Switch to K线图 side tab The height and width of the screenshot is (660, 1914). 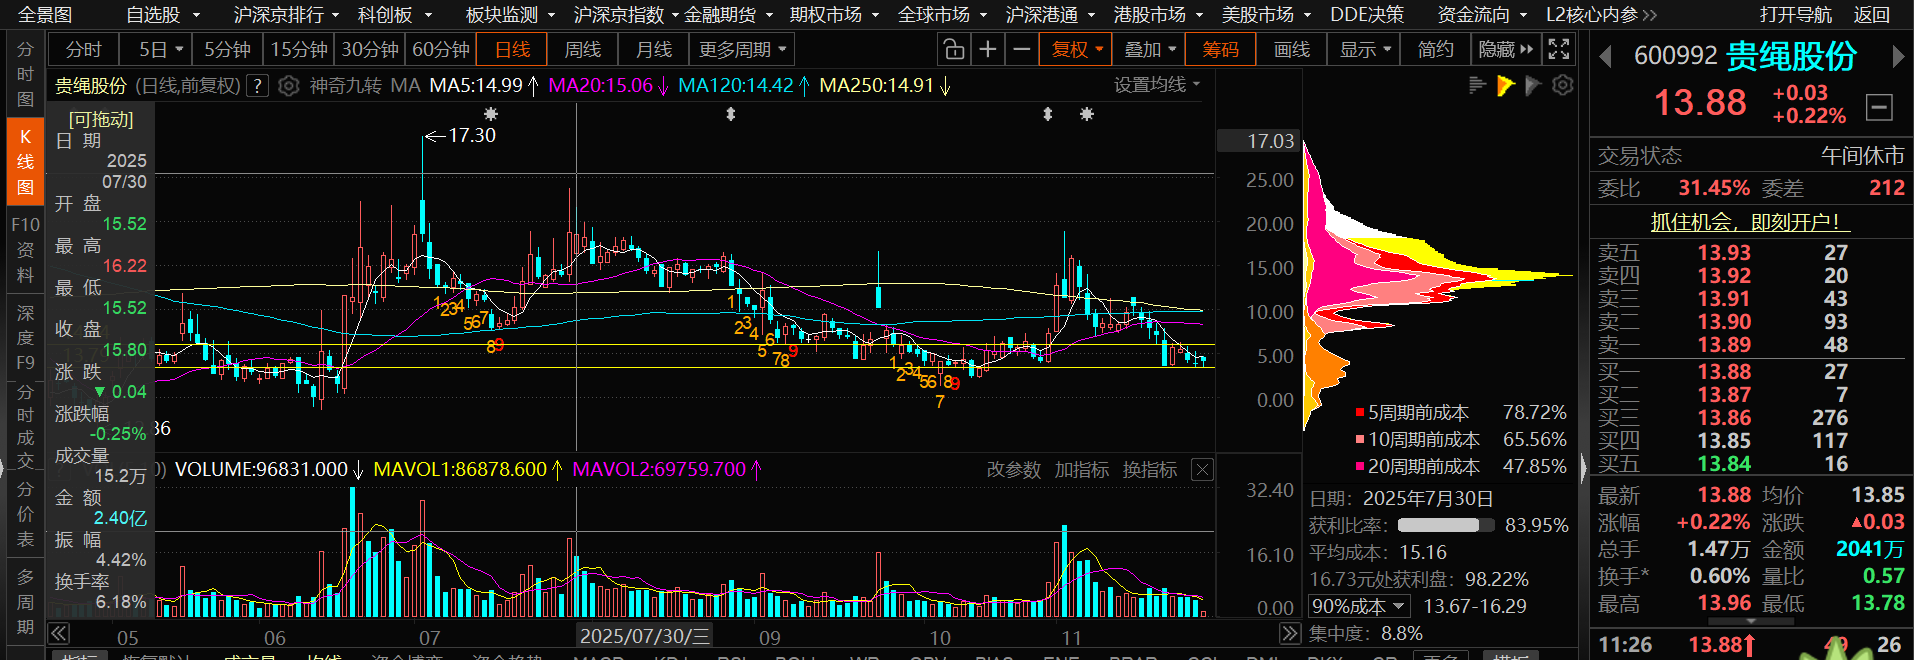(x=25, y=162)
